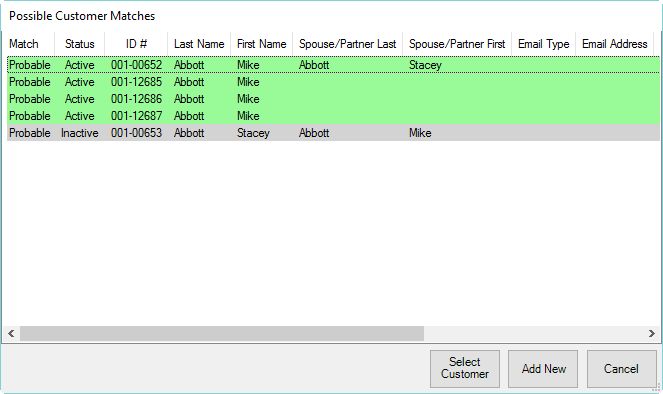
Task: Click the left scroll arrow
Action: tap(11, 334)
